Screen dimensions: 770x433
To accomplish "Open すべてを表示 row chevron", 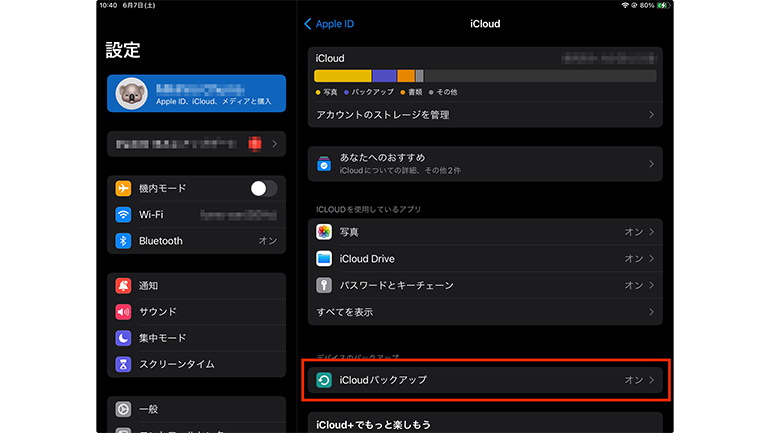I will tap(652, 312).
